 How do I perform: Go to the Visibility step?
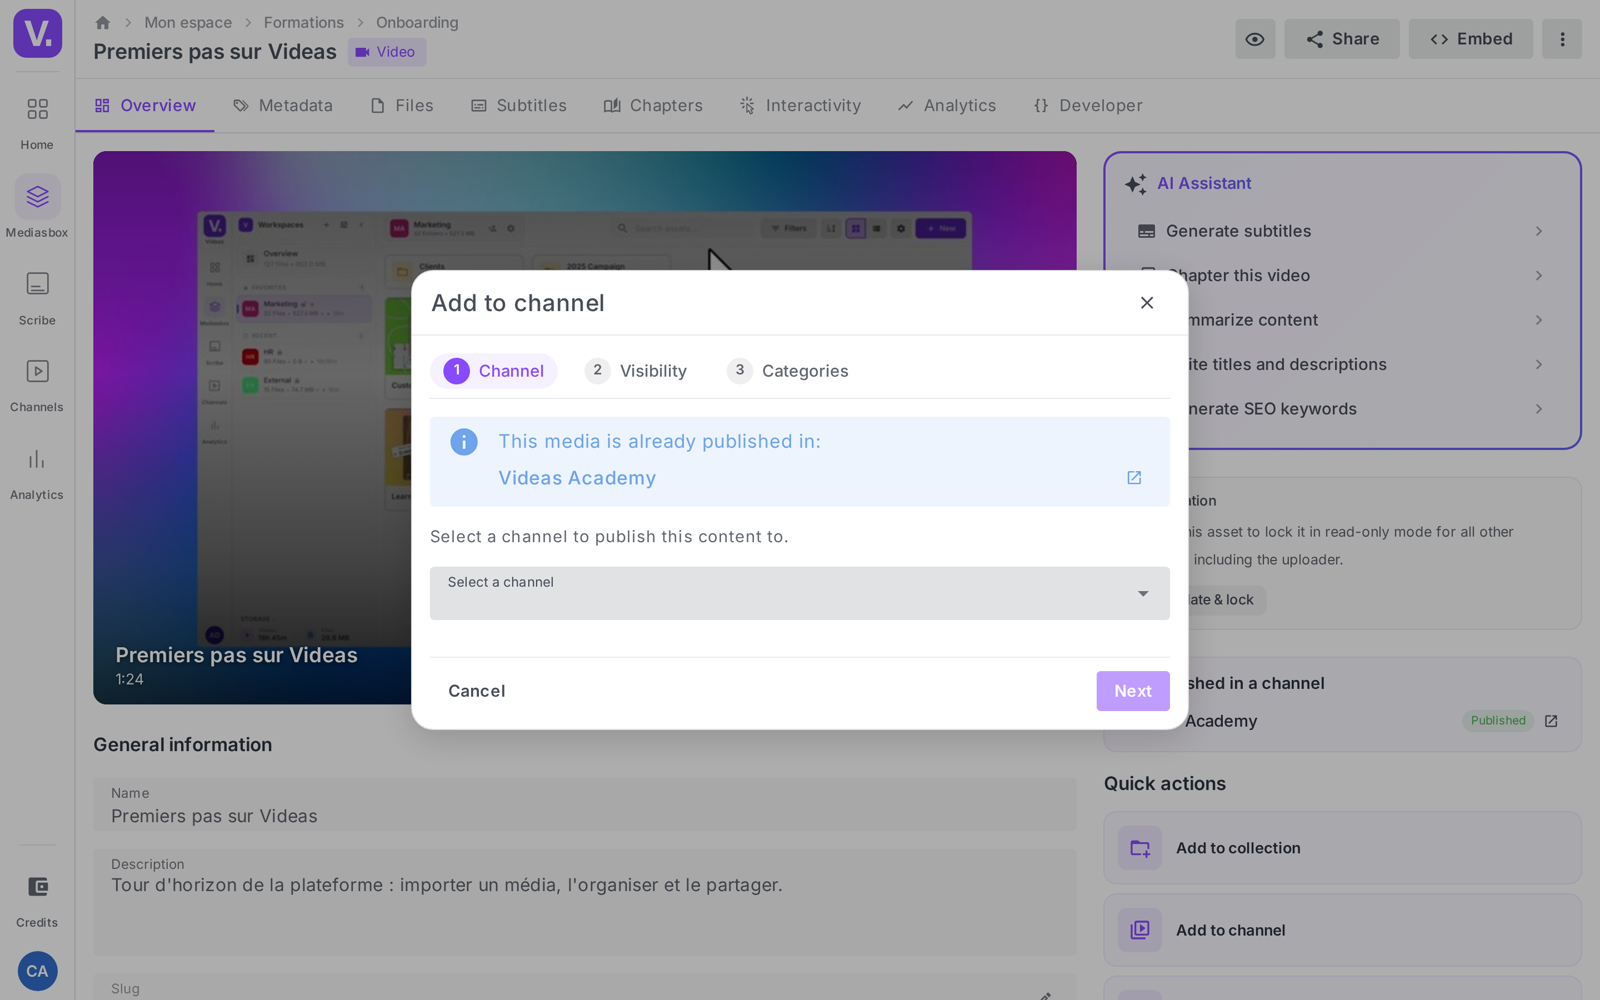pos(637,371)
